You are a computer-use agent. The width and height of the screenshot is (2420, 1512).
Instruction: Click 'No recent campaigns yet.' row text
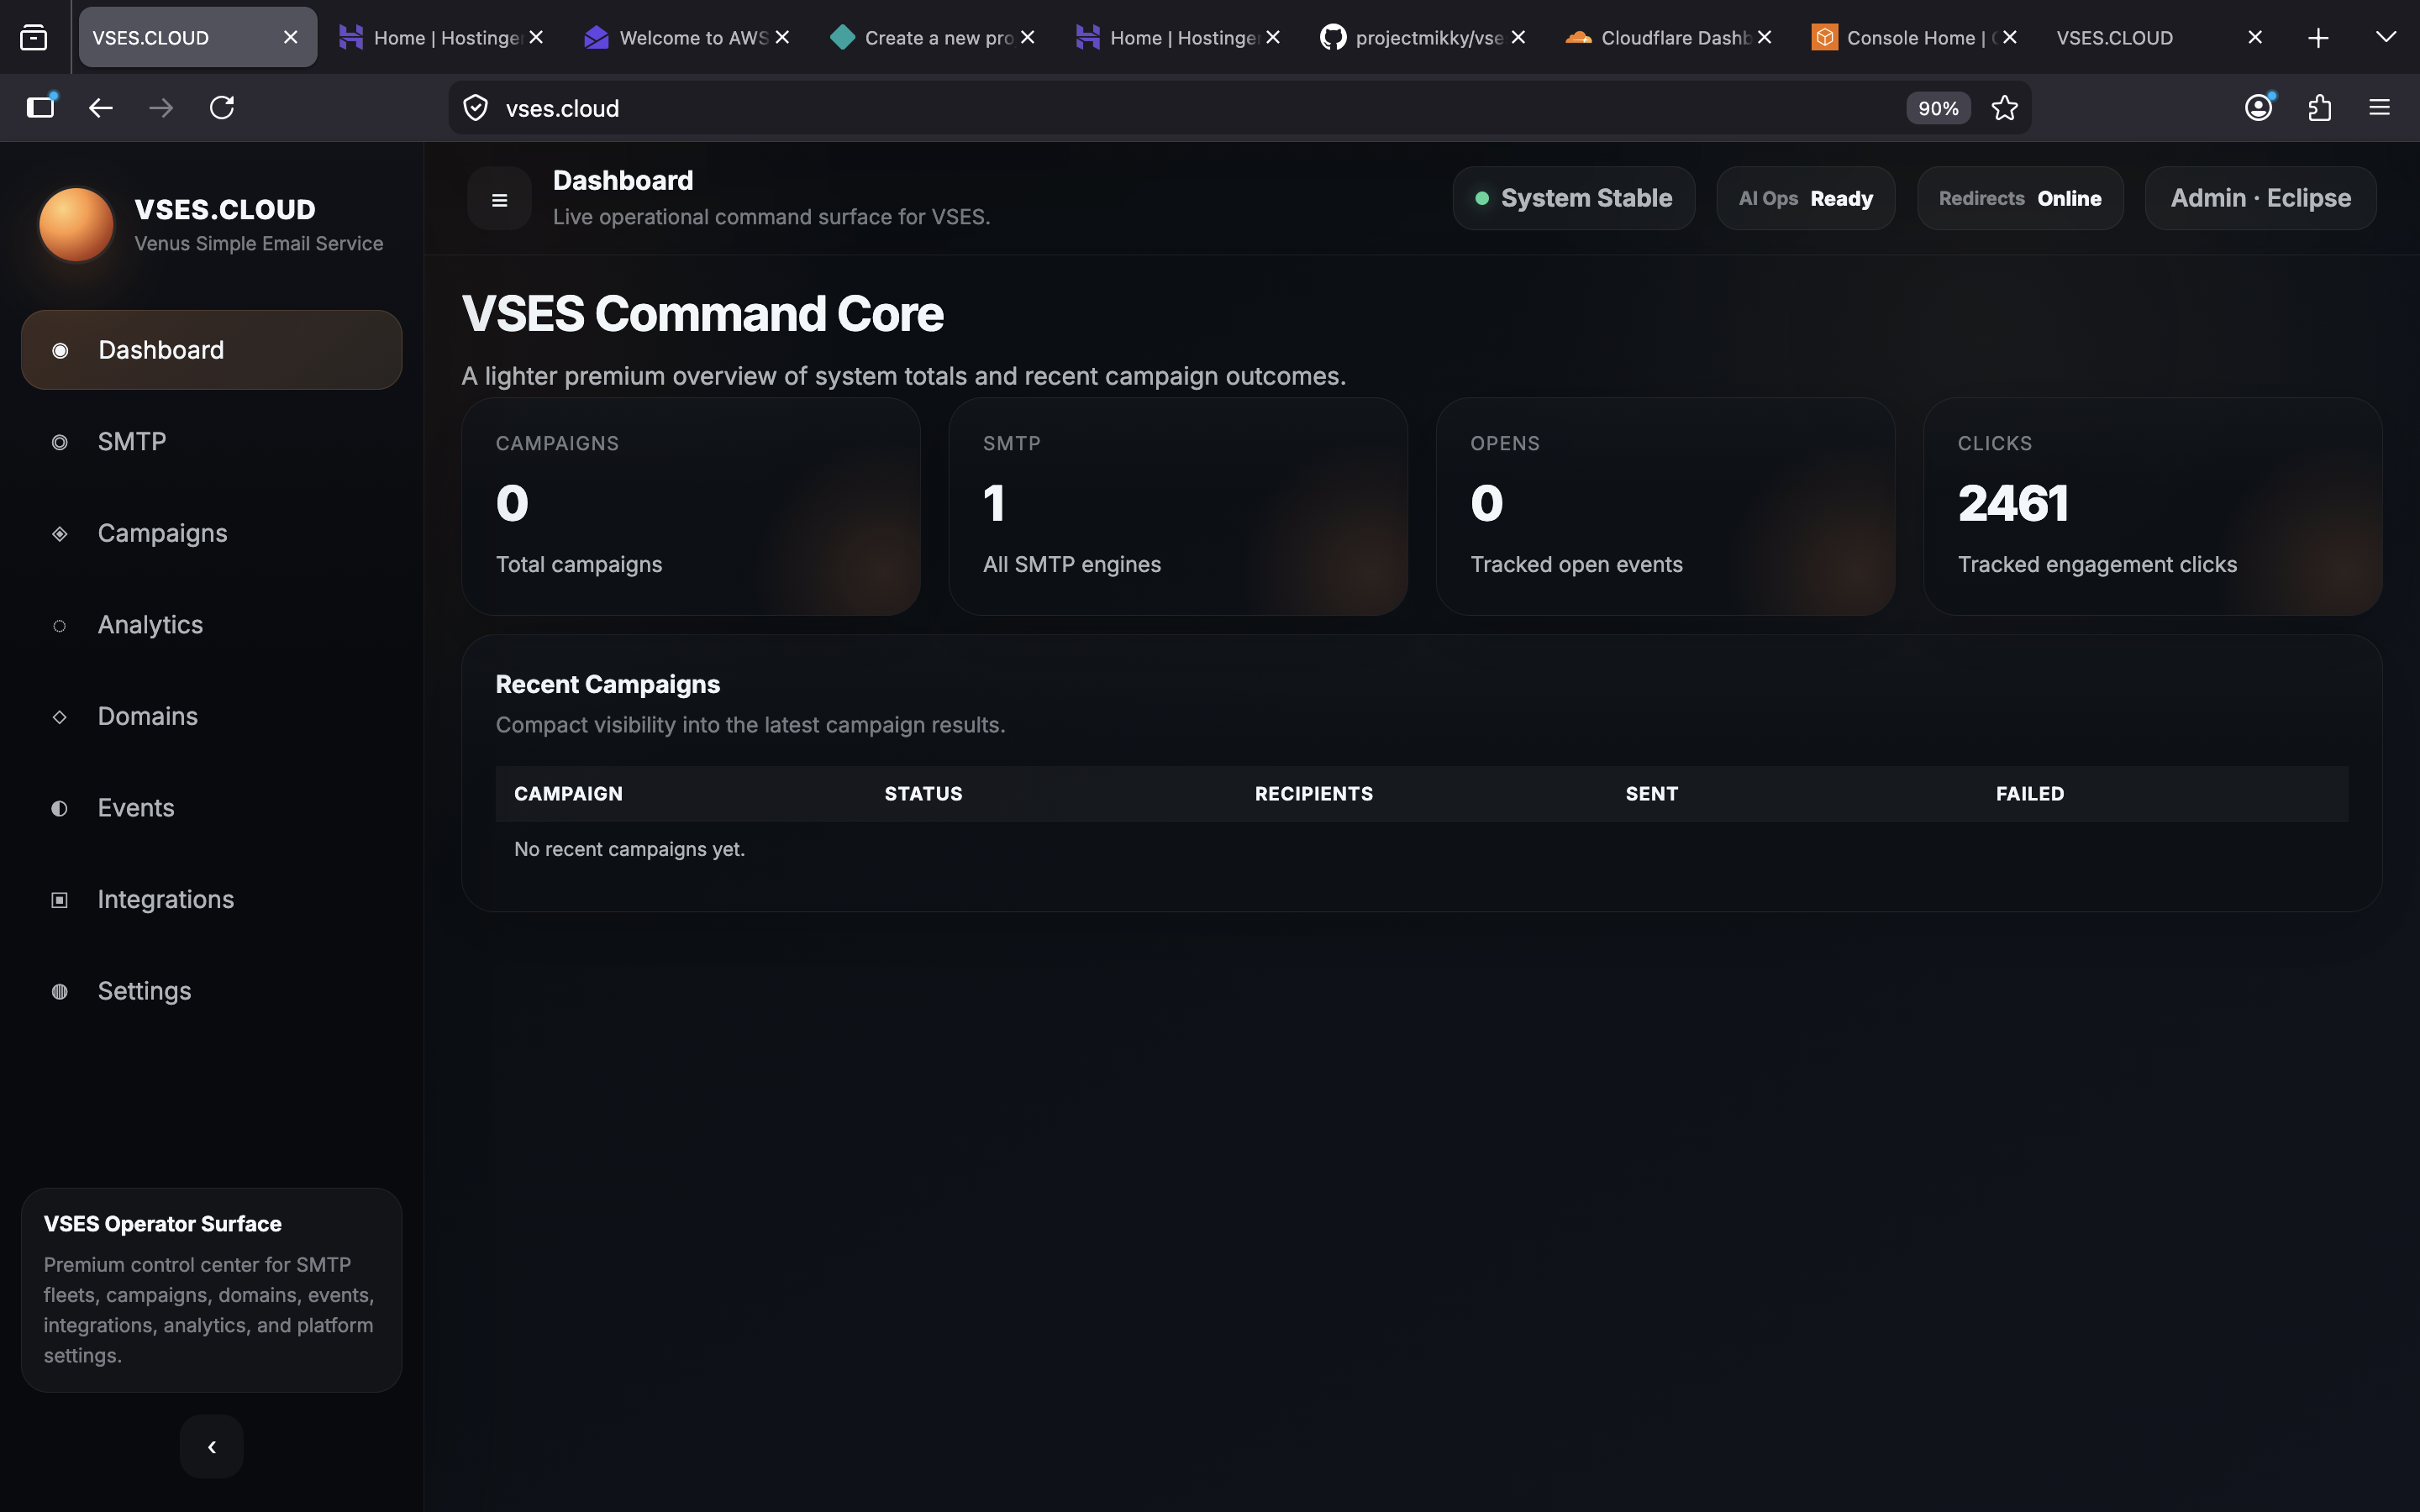629,849
